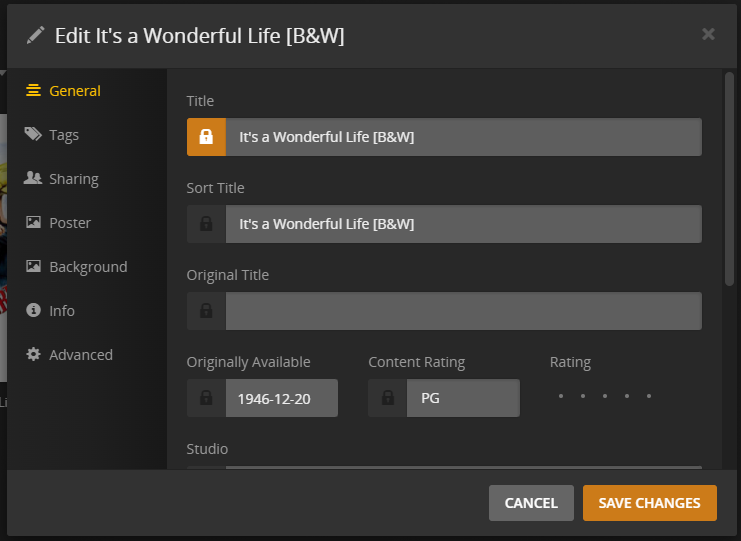Set rating to first star dot

click(561, 396)
